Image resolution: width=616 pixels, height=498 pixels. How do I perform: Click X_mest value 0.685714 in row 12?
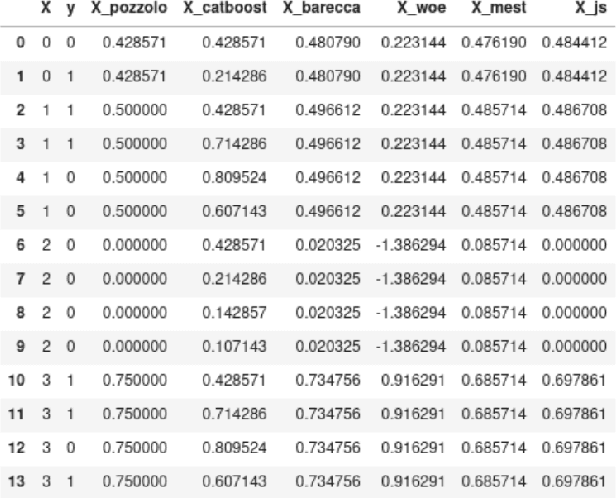pyautogui.click(x=494, y=447)
